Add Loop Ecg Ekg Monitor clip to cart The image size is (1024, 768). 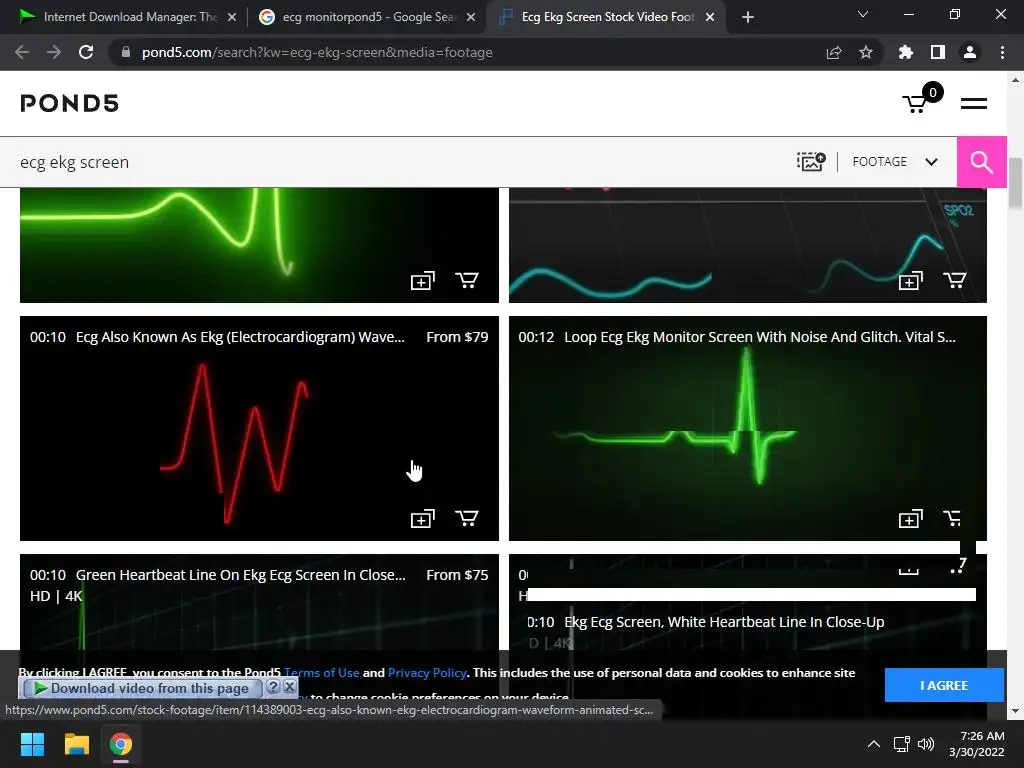952,518
